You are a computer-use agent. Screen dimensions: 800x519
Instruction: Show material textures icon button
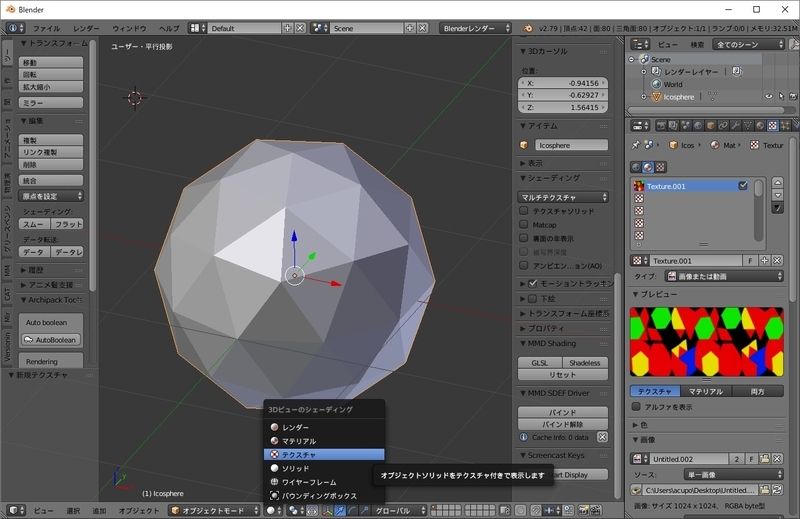tap(648, 167)
